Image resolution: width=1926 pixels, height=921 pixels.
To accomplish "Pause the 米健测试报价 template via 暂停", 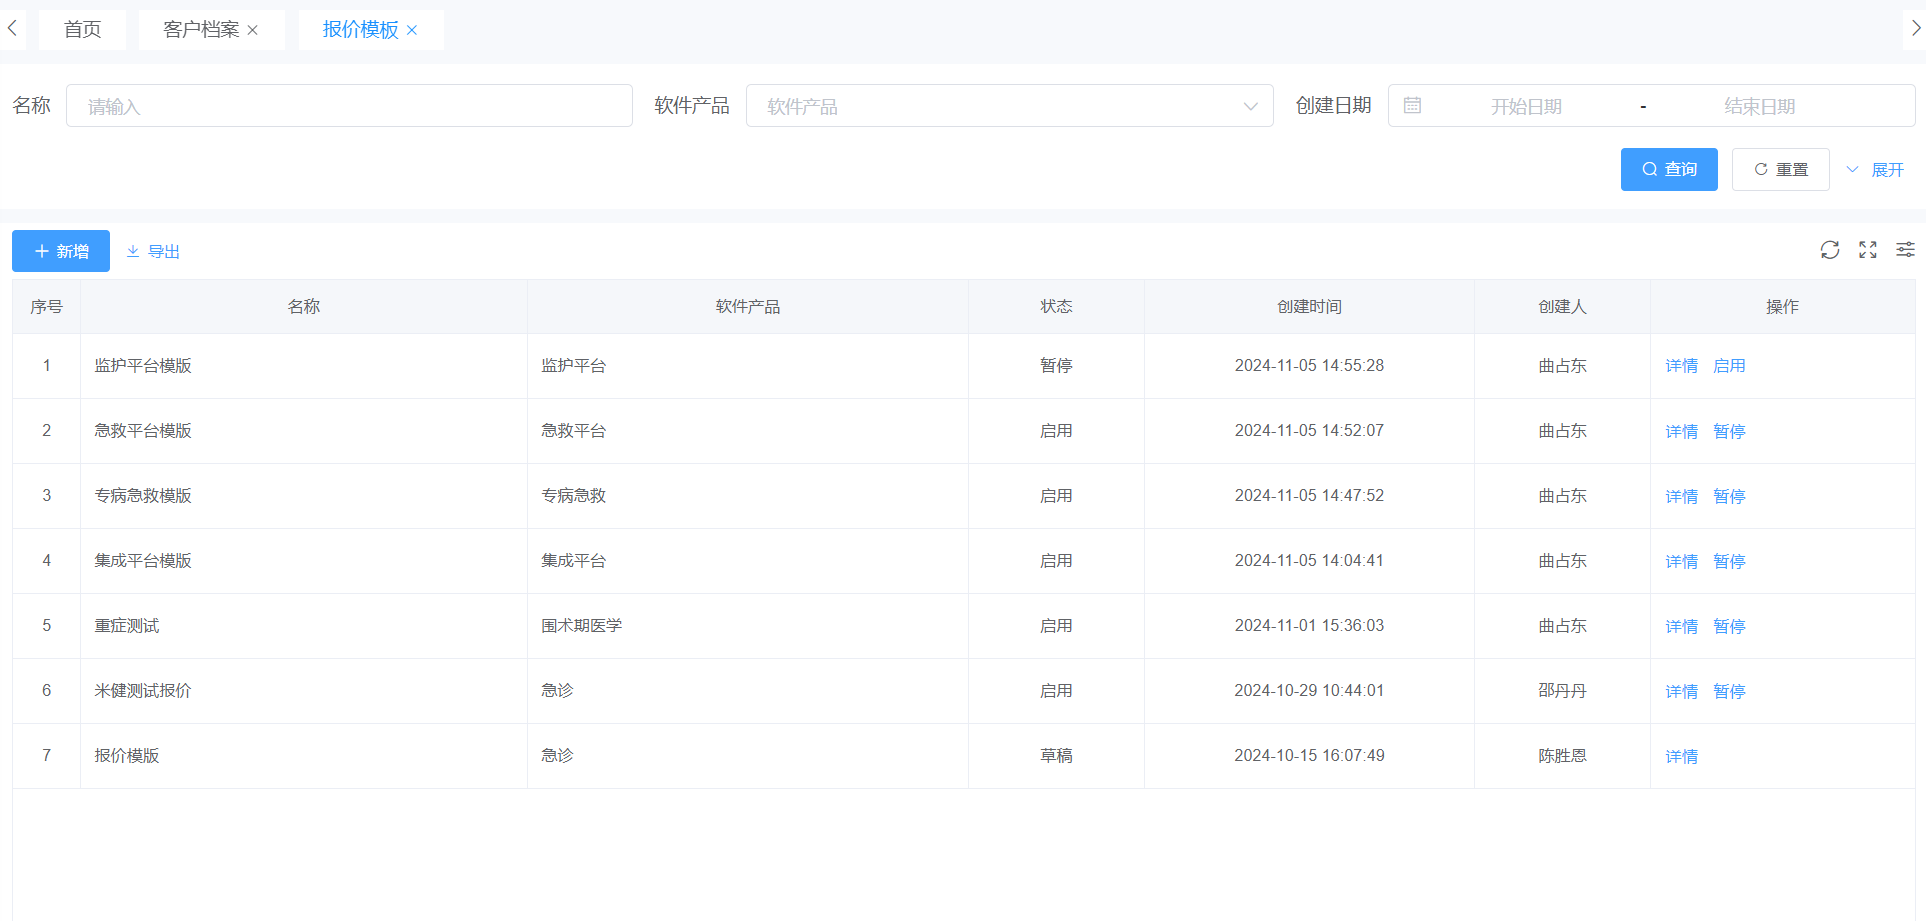I will 1728,691.
